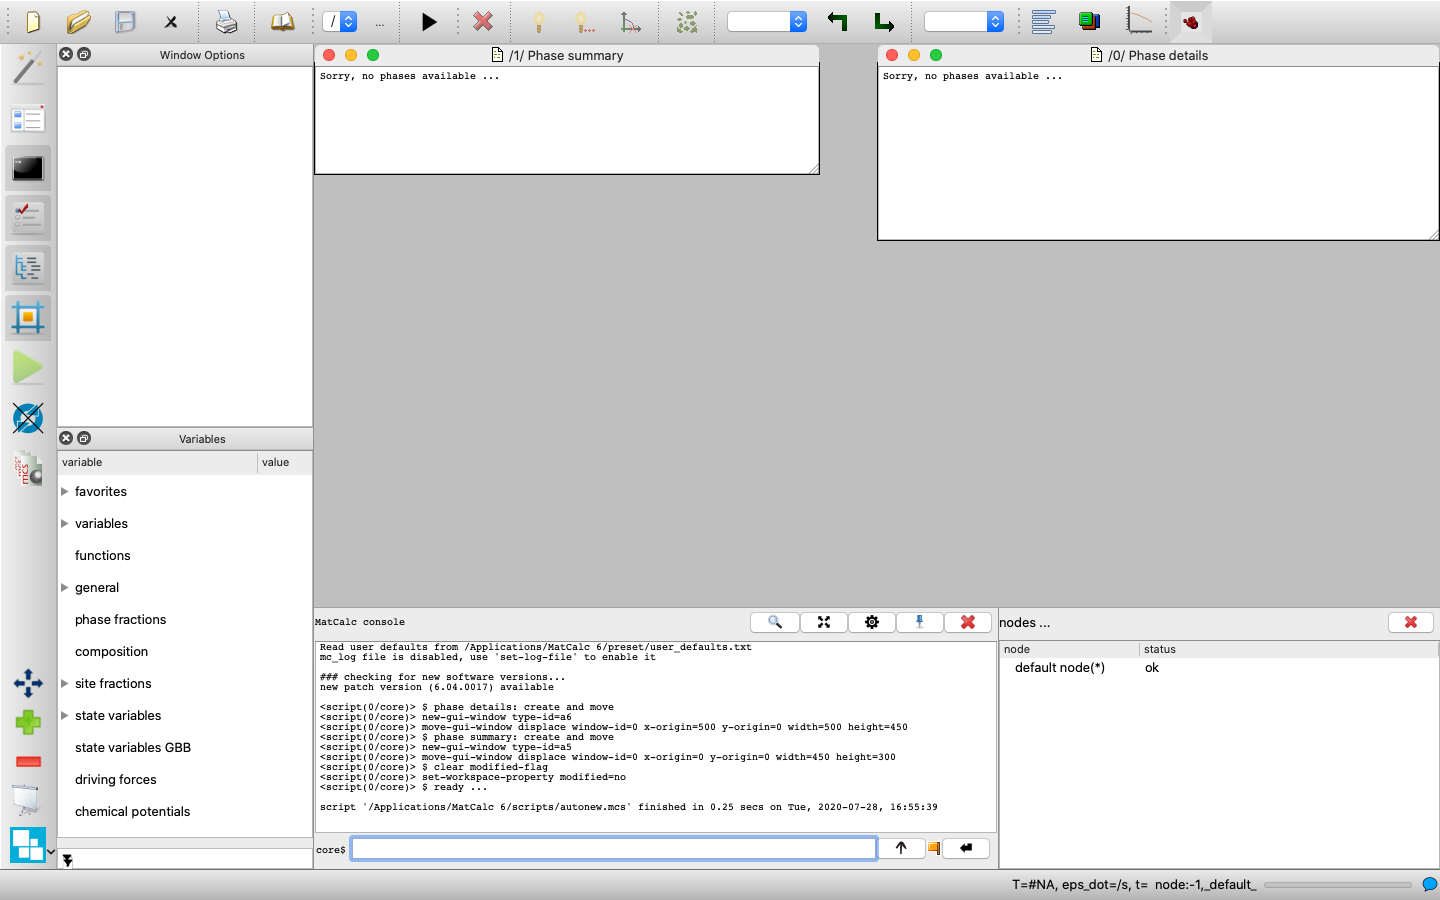Toggle the tree-list view icon in sidebar
This screenshot has height=900, width=1440.
28,267
